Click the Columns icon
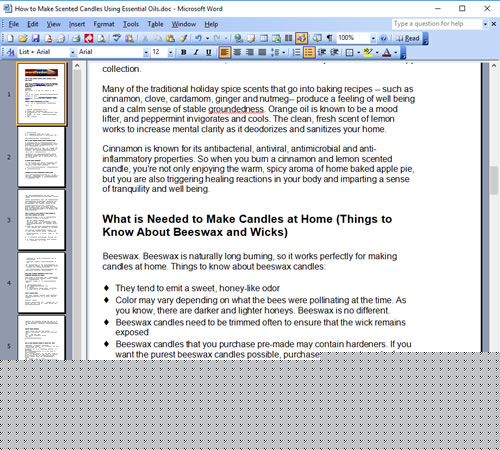The image size is (500, 450). [289, 38]
